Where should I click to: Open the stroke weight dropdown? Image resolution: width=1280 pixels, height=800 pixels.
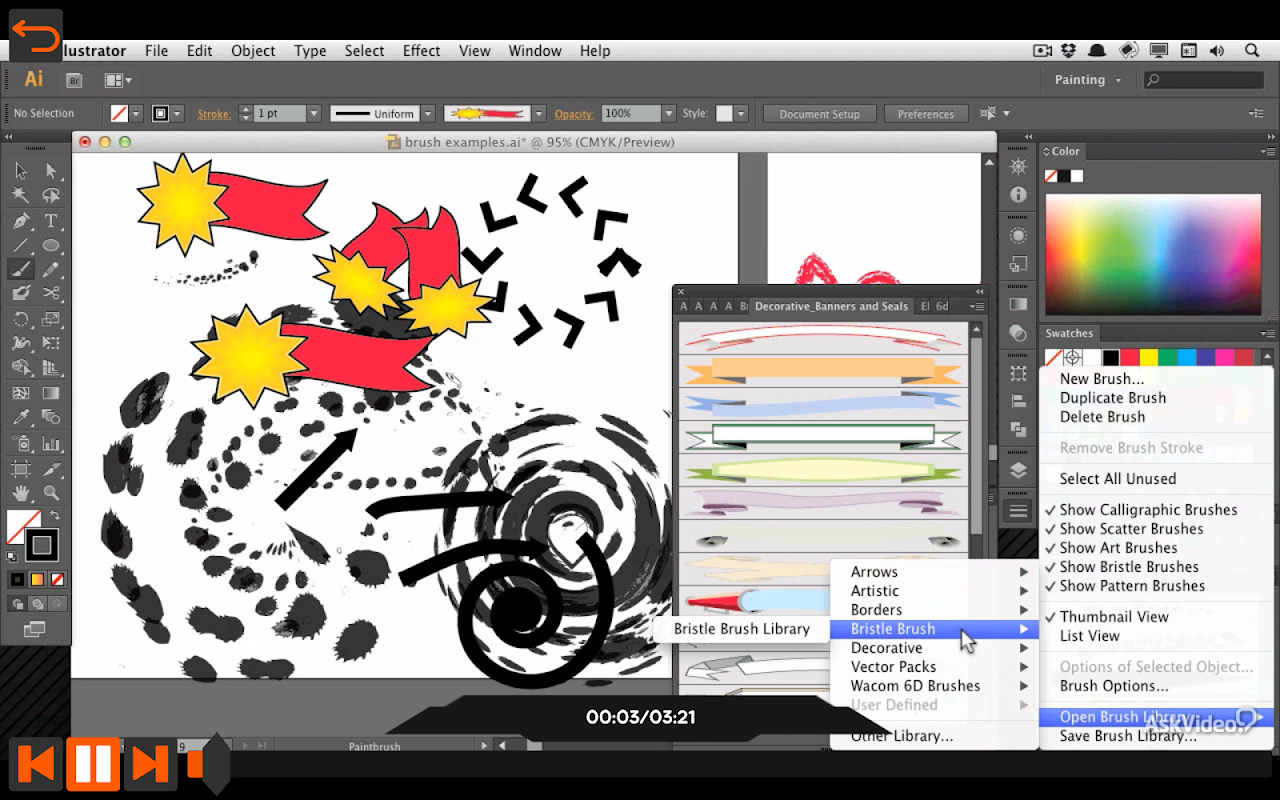(x=313, y=114)
